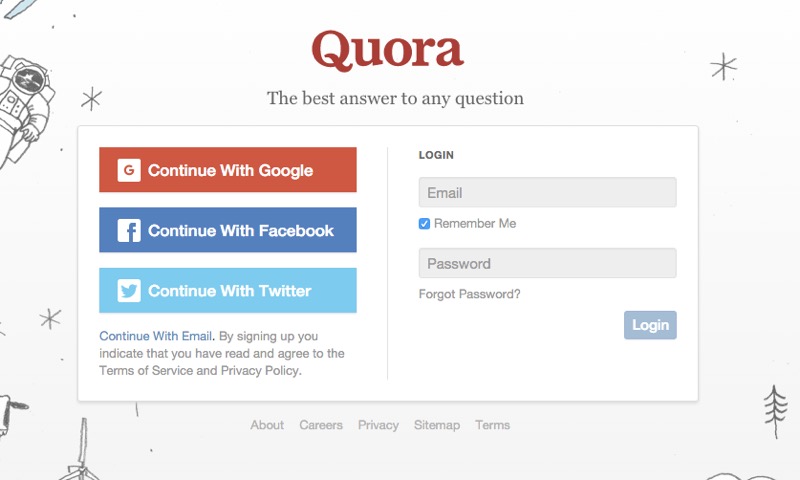Toggle the Remember Me checkbox
800x480 pixels.
click(424, 223)
